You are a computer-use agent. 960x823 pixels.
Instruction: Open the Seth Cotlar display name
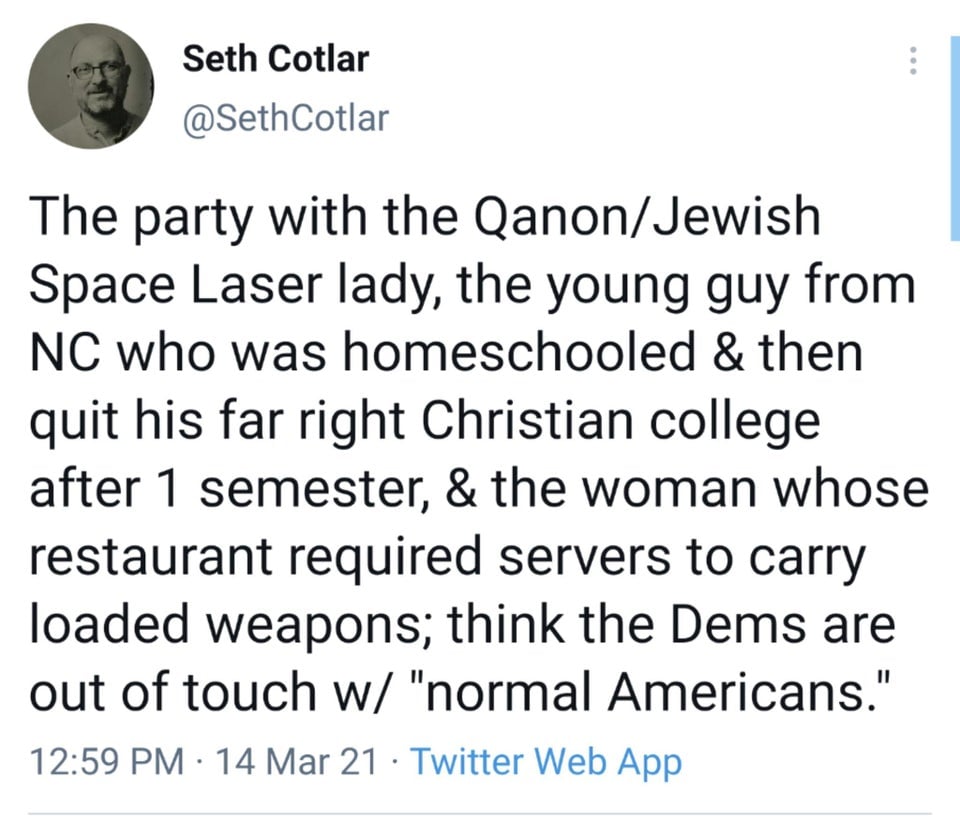click(276, 59)
